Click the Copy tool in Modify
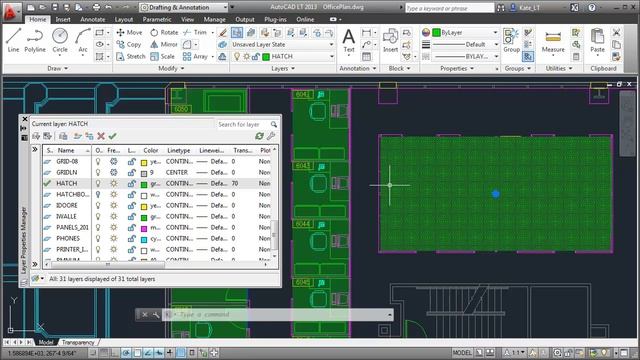The height and width of the screenshot is (360, 640). (129, 44)
